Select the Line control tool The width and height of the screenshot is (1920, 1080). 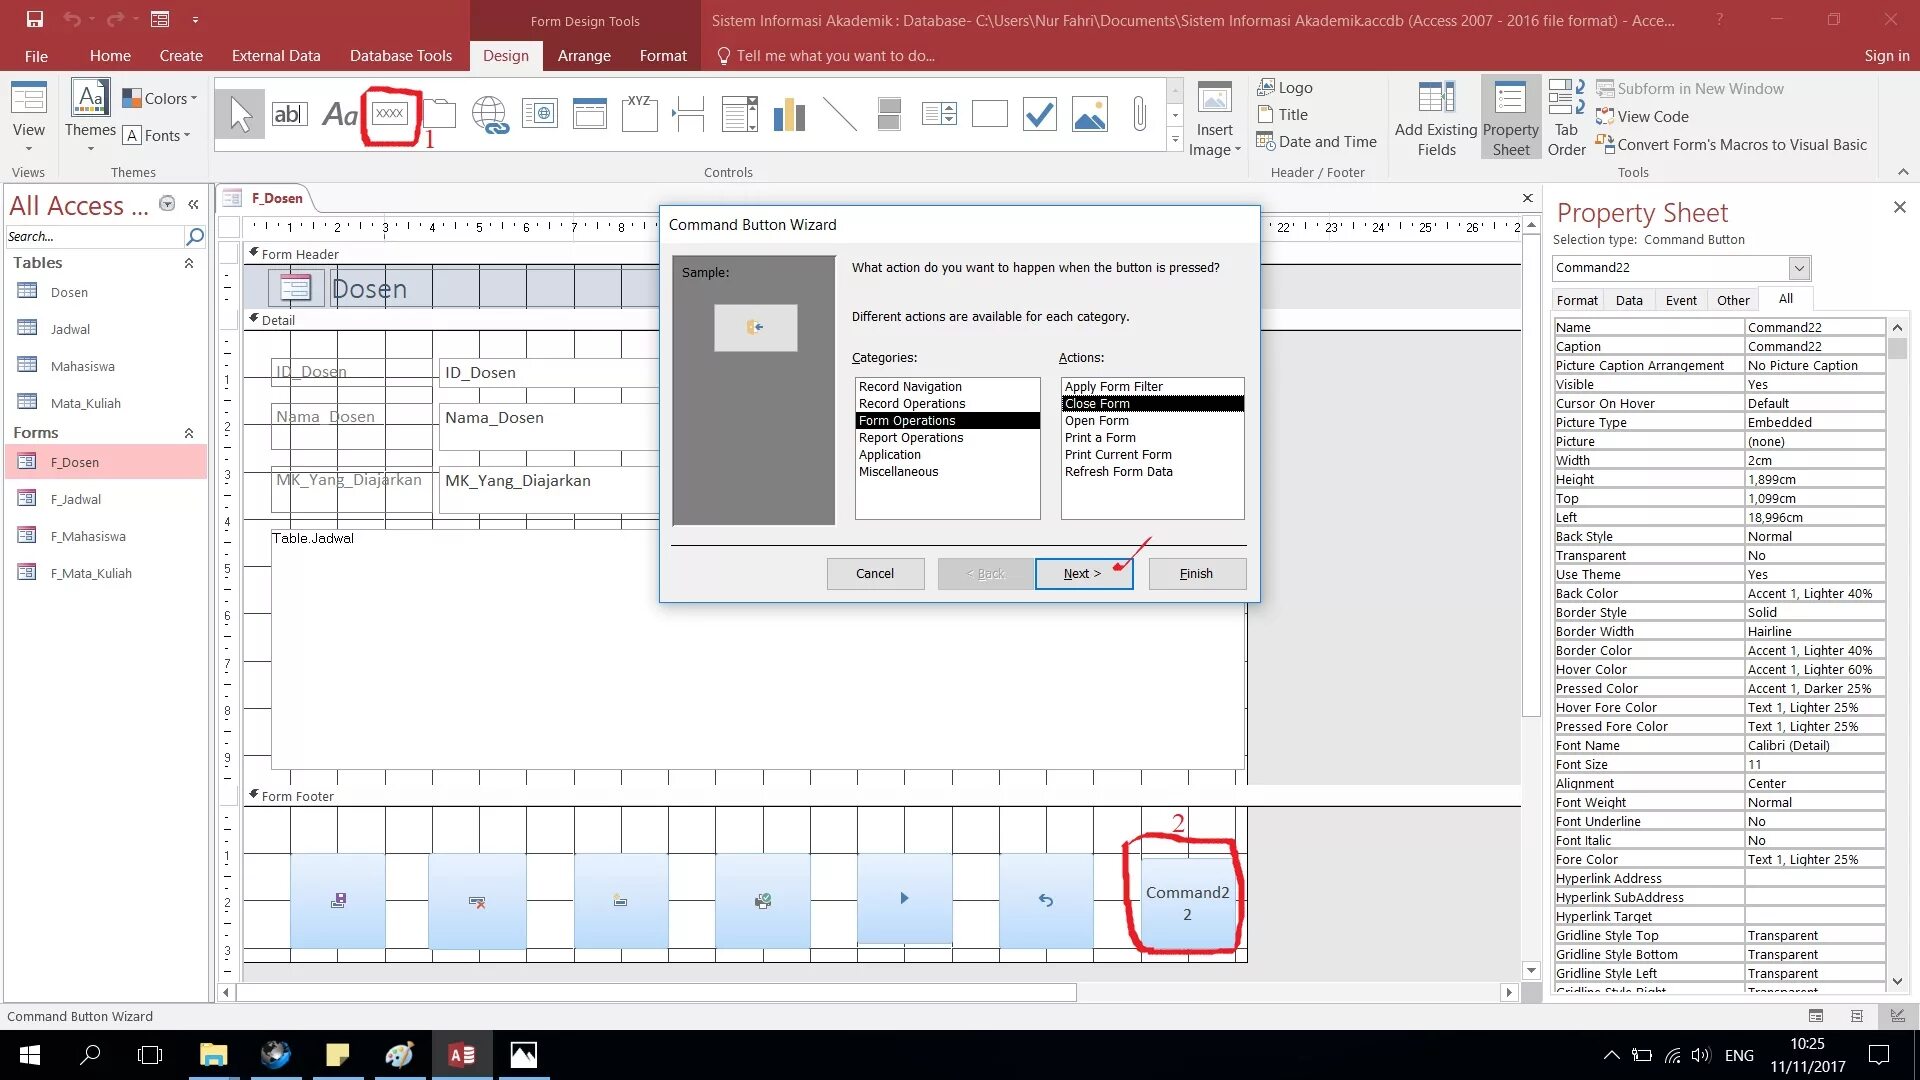[839, 115]
